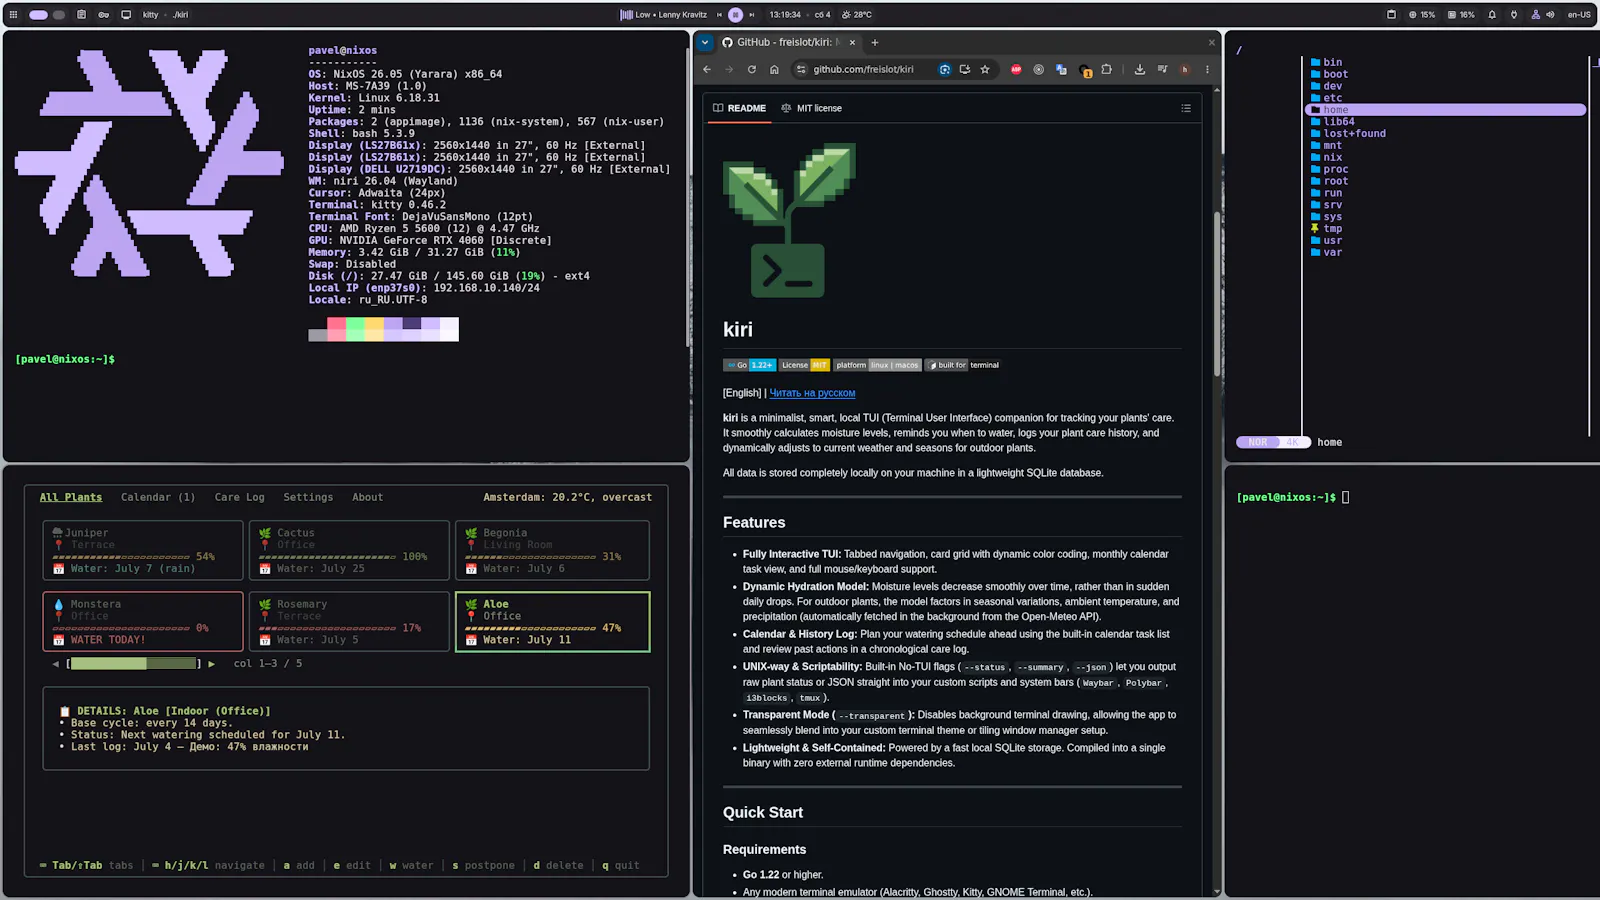The width and height of the screenshot is (1600, 900).
Task: Select the README tab
Action: 739,108
